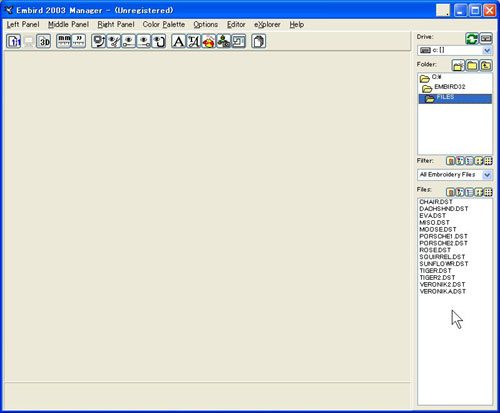Click second small icon in Files row

pyautogui.click(x=460, y=192)
